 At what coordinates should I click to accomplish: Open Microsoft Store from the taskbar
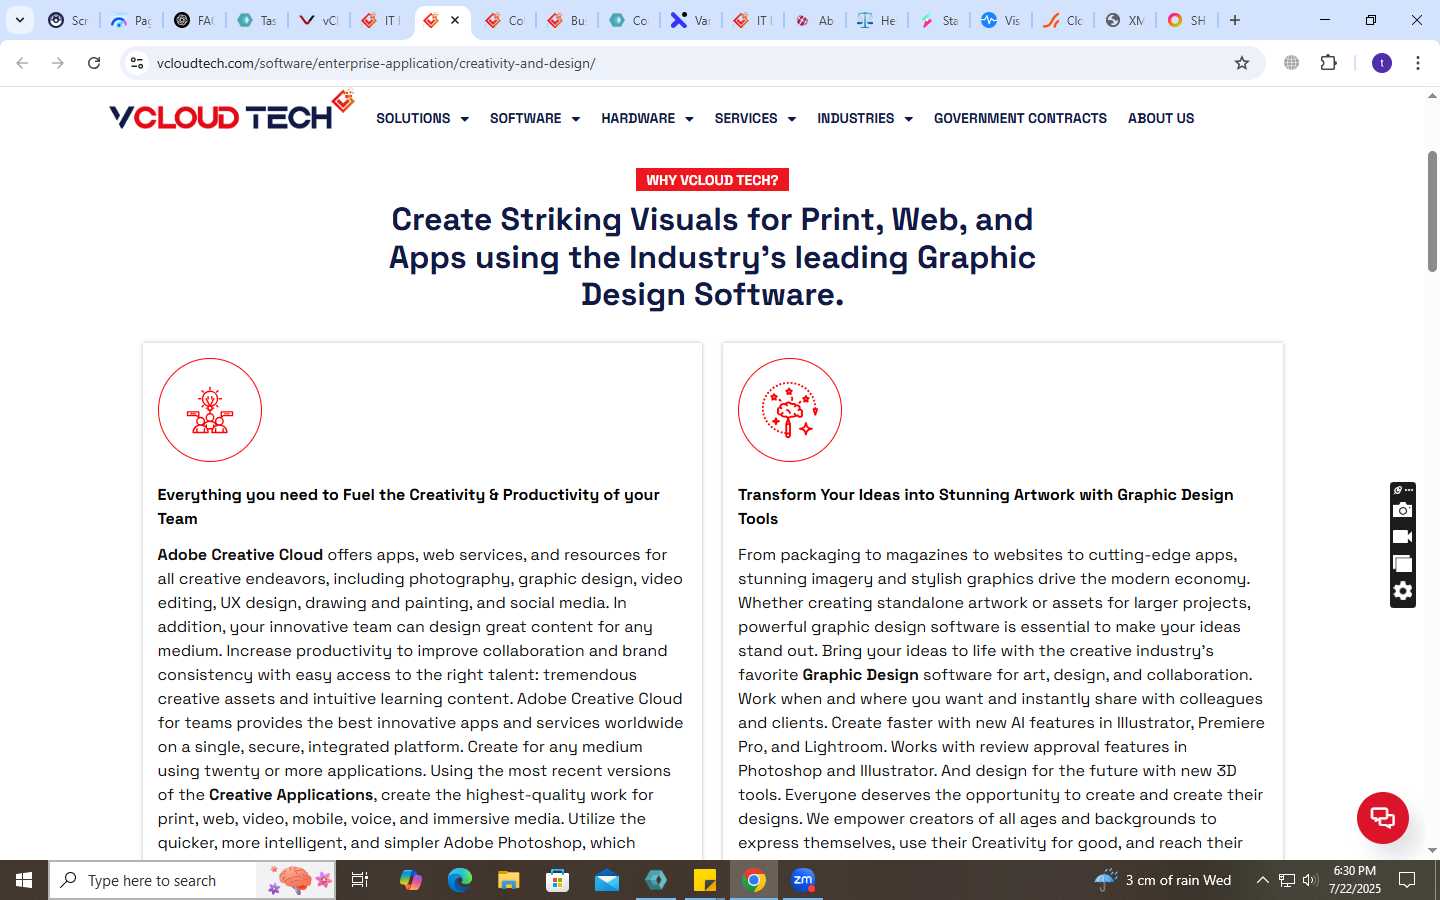558,880
